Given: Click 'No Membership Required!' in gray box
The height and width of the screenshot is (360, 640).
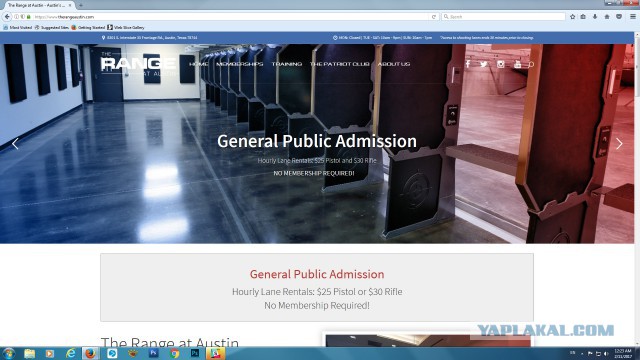Looking at the screenshot, I should 317,305.
